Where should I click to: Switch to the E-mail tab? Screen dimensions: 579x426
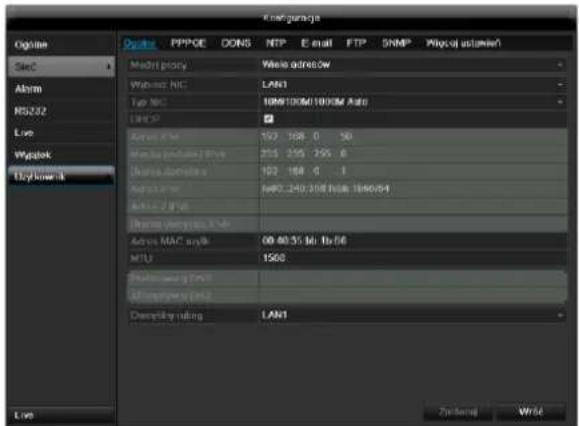tap(316, 43)
